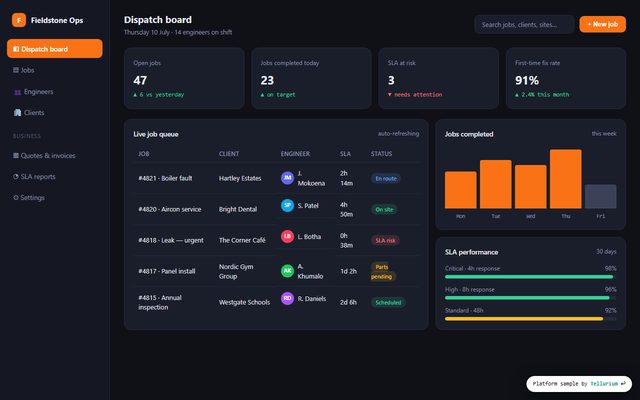Click the Westgate Schools client cell
This screenshot has width=640, height=400.
coord(244,302)
